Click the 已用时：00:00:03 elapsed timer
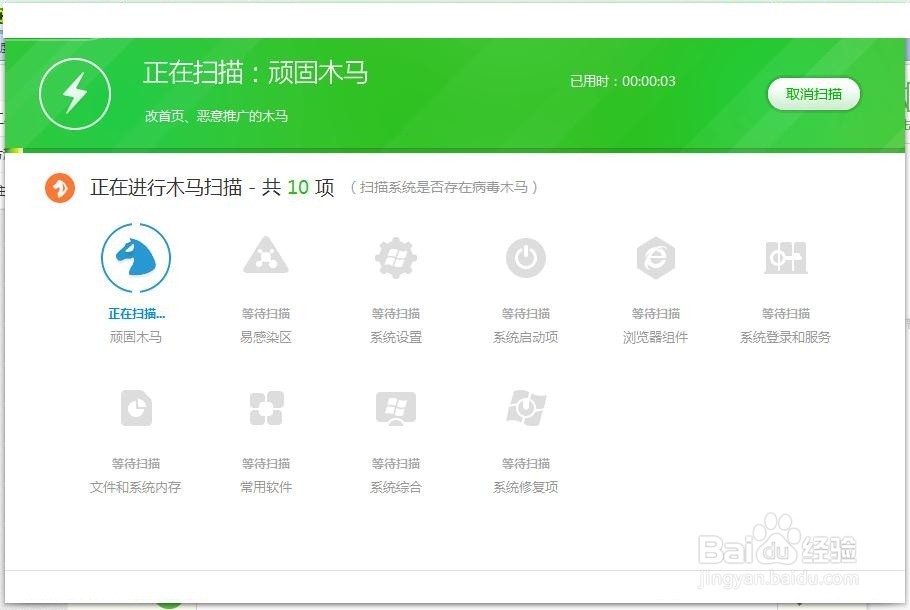This screenshot has height=610, width=910. click(623, 81)
